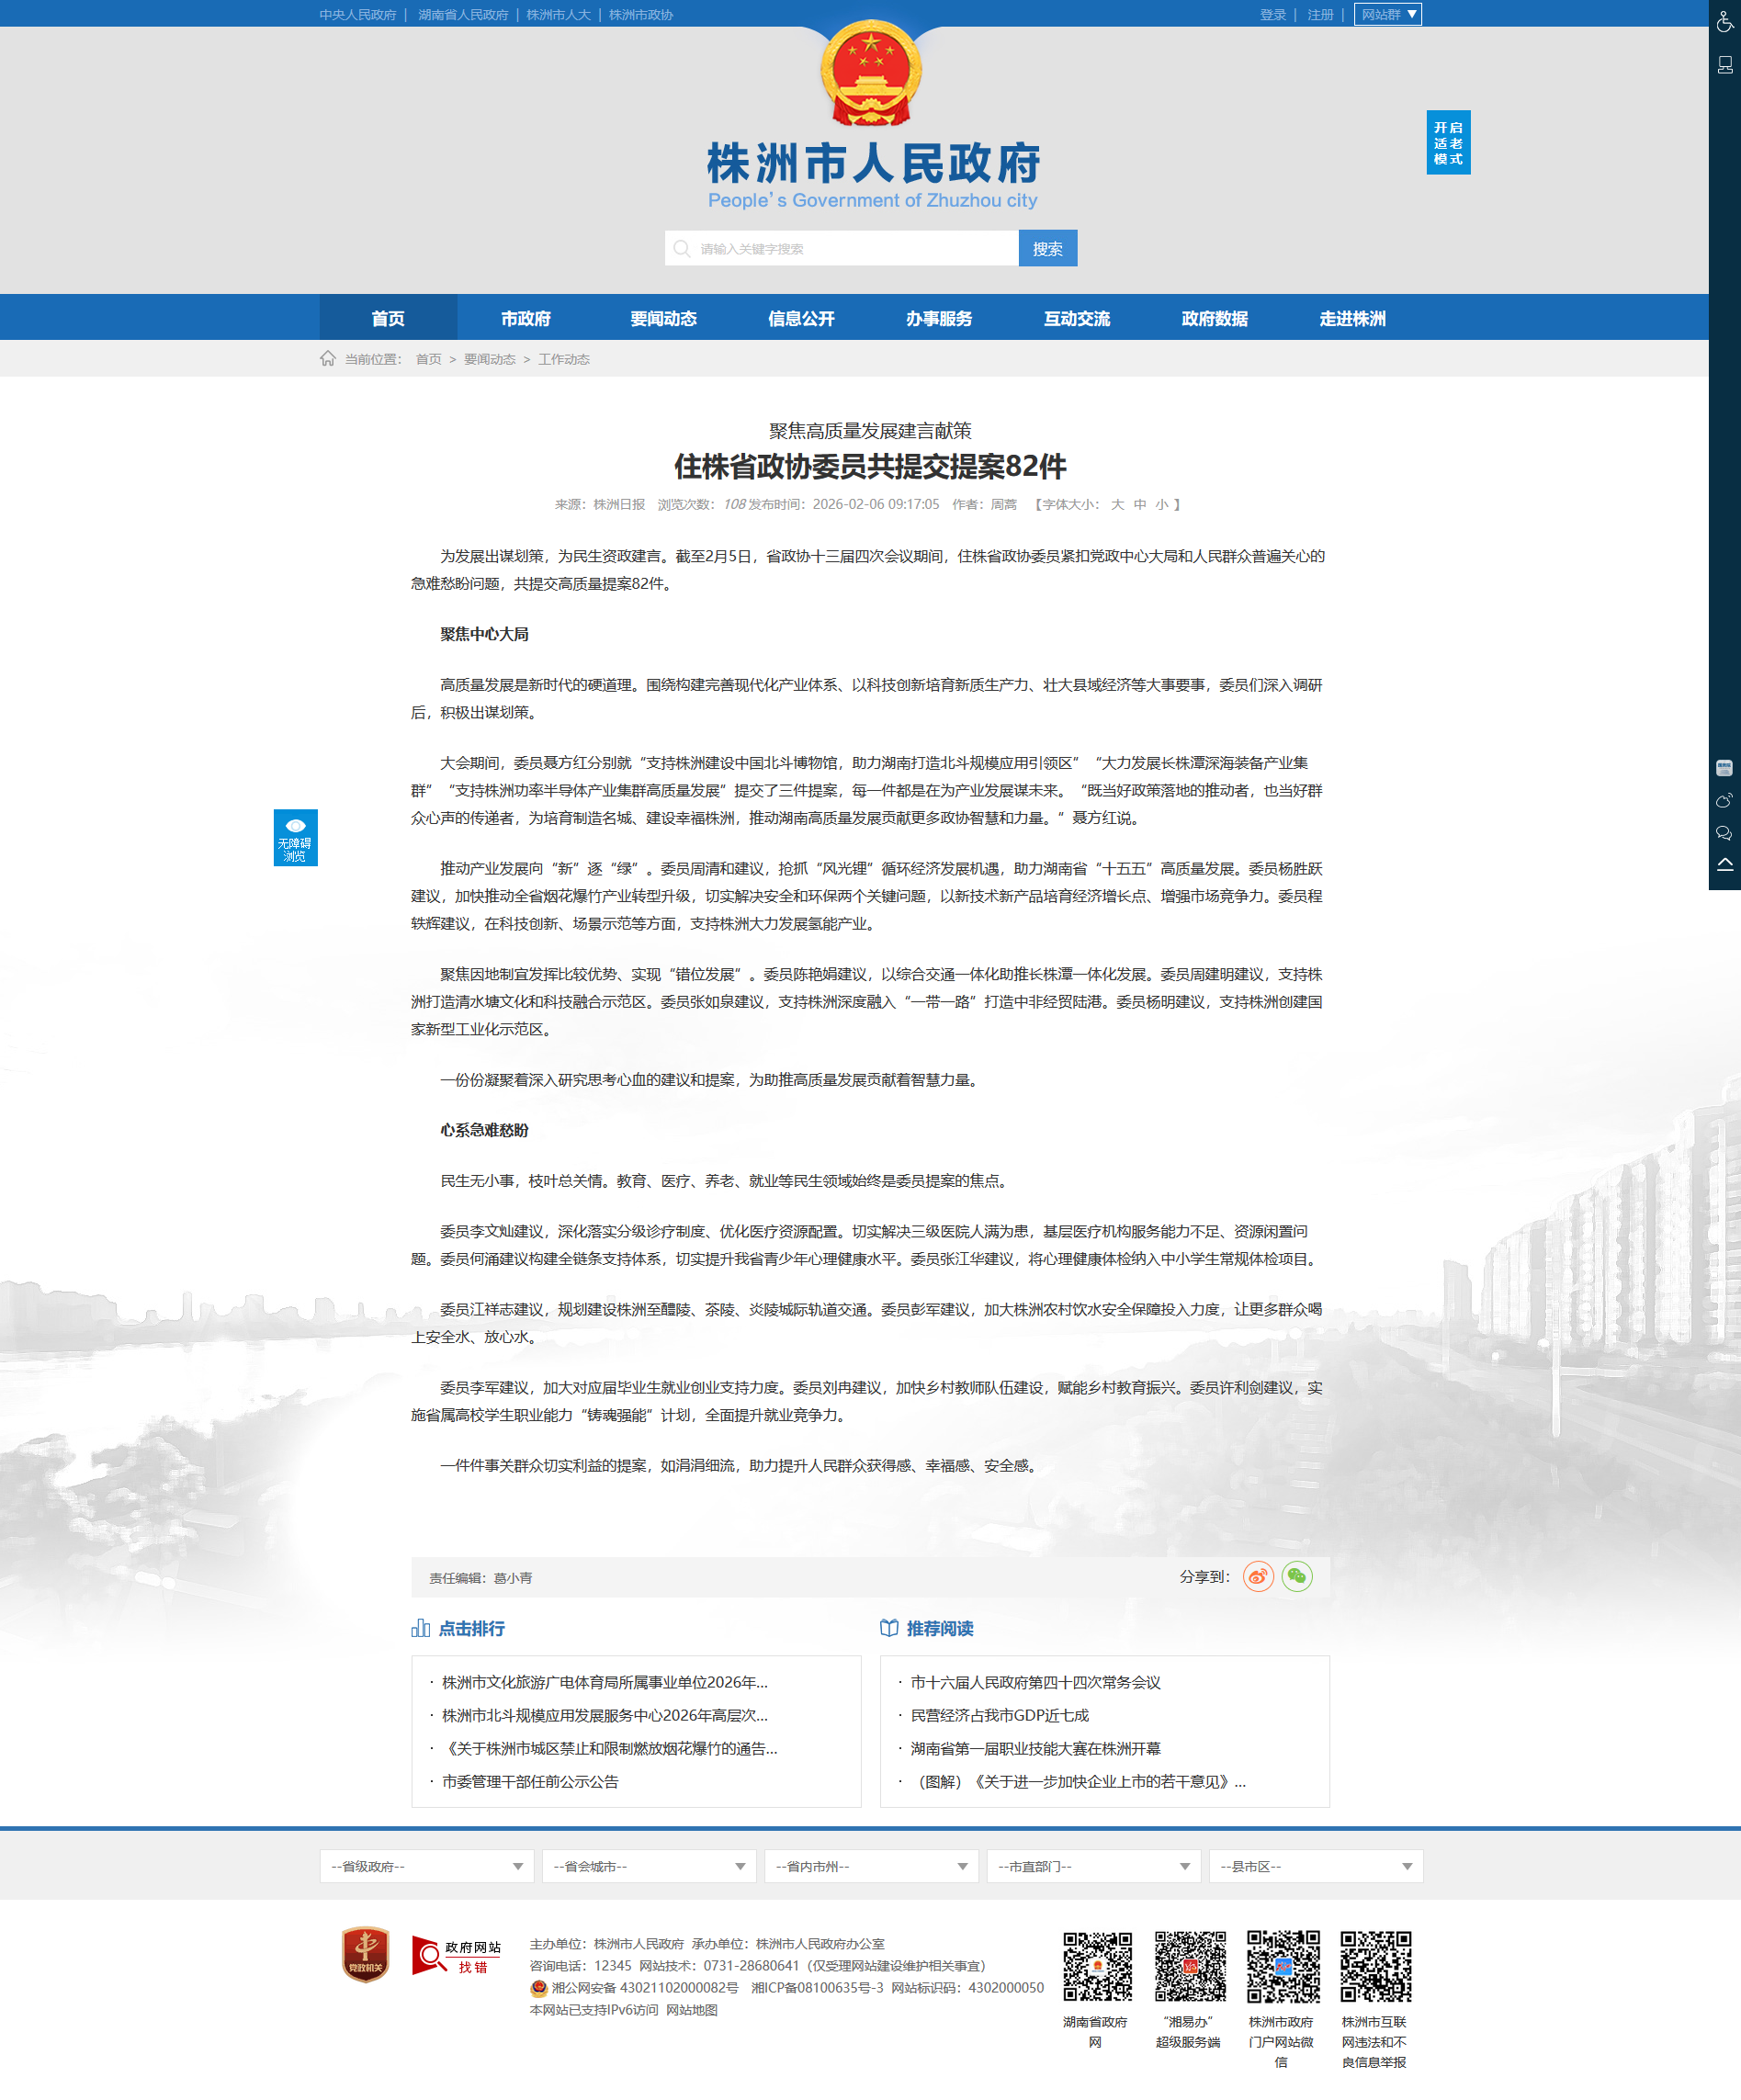Viewport: 1741px width, 2100px height.
Task: Share article to Weibo
Action: pos(1257,1577)
